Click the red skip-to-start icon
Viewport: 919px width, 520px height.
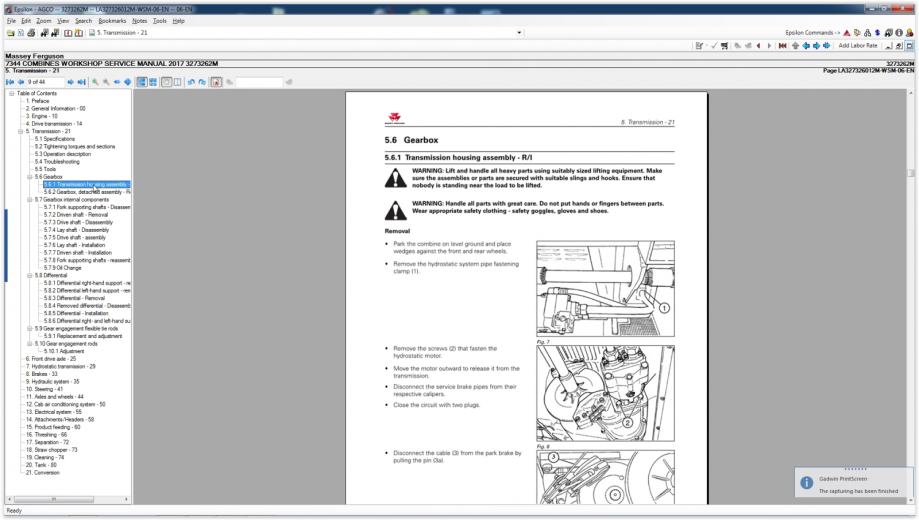click(x=782, y=46)
